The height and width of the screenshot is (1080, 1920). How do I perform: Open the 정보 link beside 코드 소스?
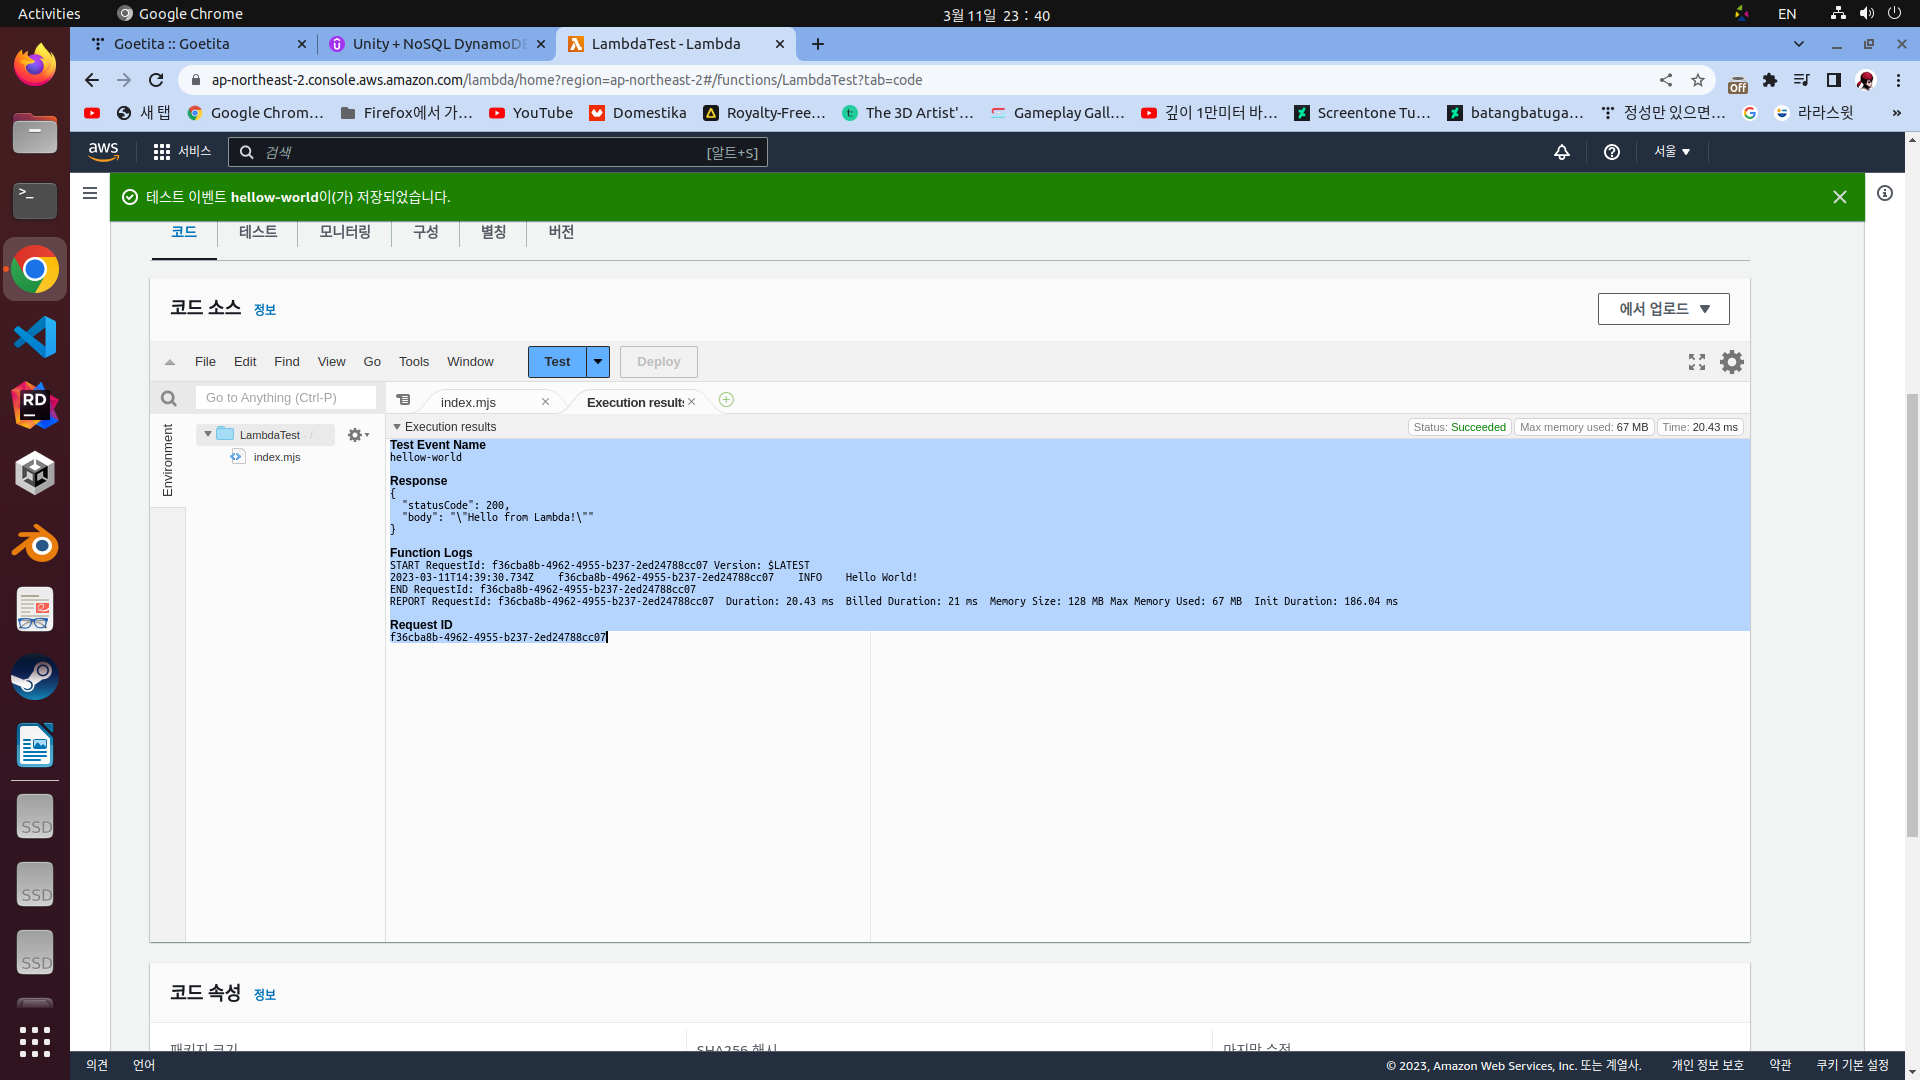[x=264, y=310]
